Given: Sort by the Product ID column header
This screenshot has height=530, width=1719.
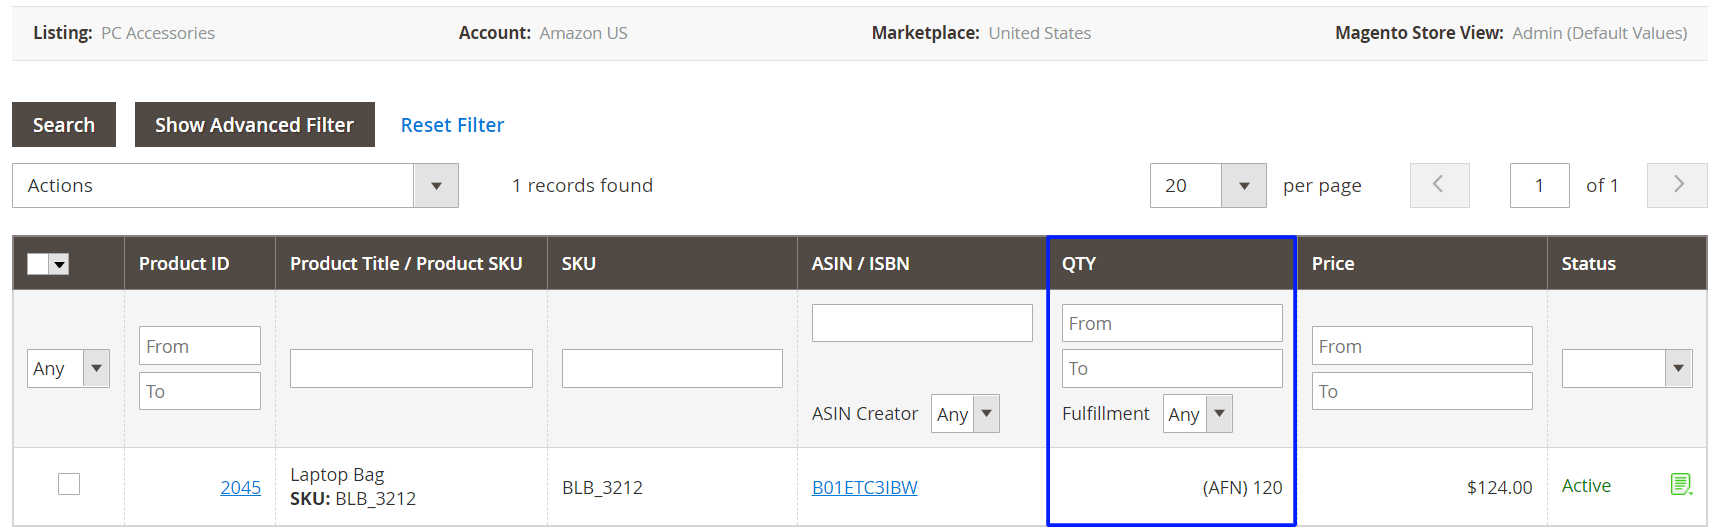Looking at the screenshot, I should 184,264.
